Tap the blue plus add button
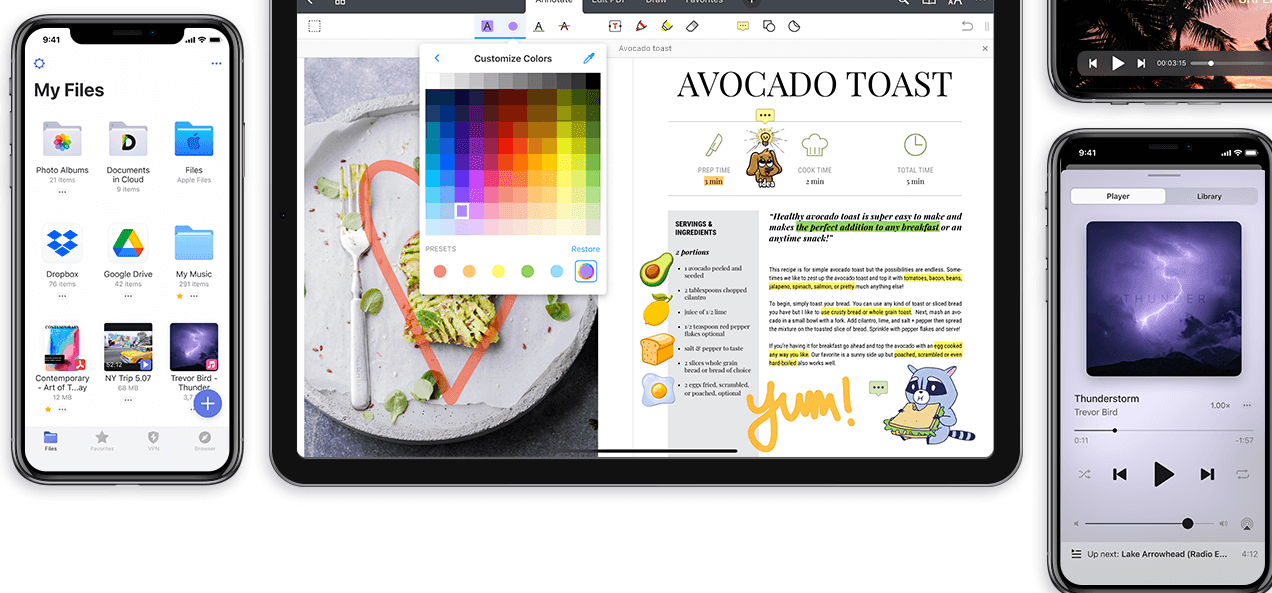The height and width of the screenshot is (593, 1272). pos(207,404)
